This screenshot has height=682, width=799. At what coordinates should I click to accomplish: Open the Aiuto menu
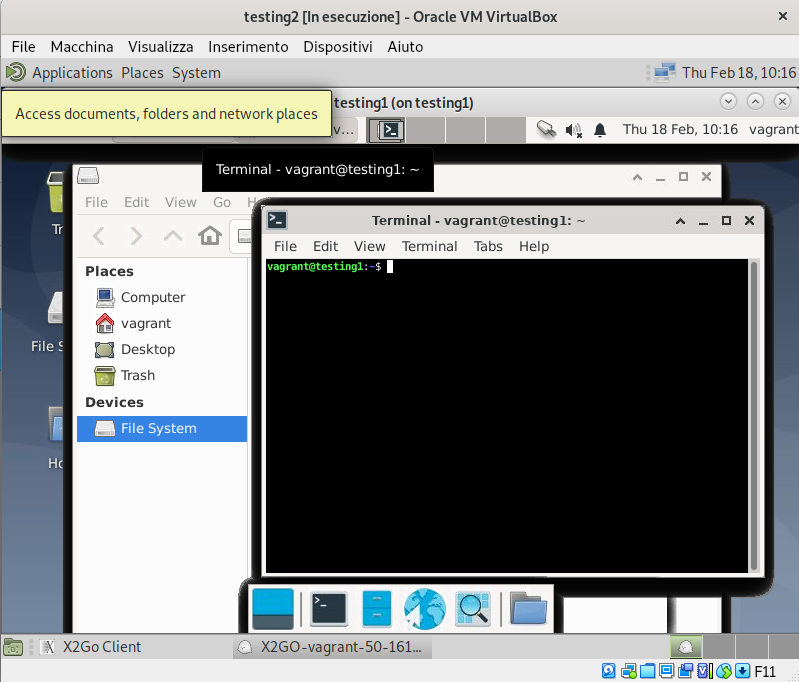[405, 47]
